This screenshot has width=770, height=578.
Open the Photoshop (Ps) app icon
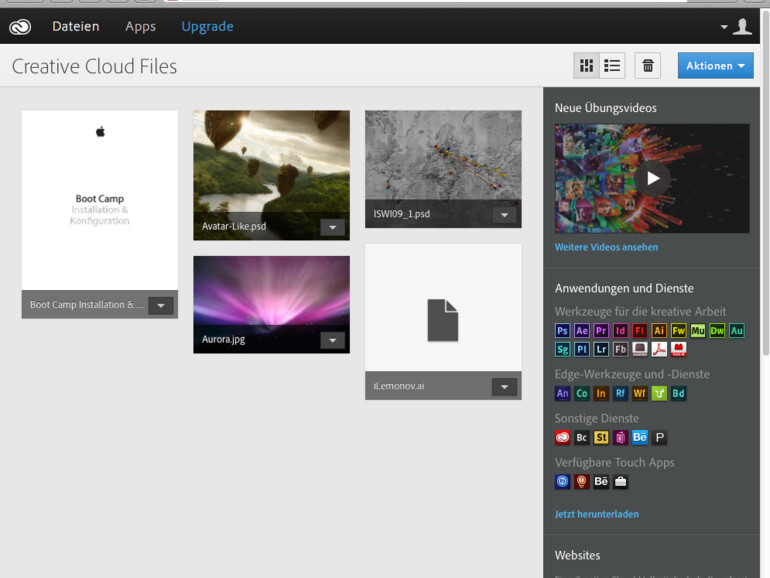coord(562,330)
